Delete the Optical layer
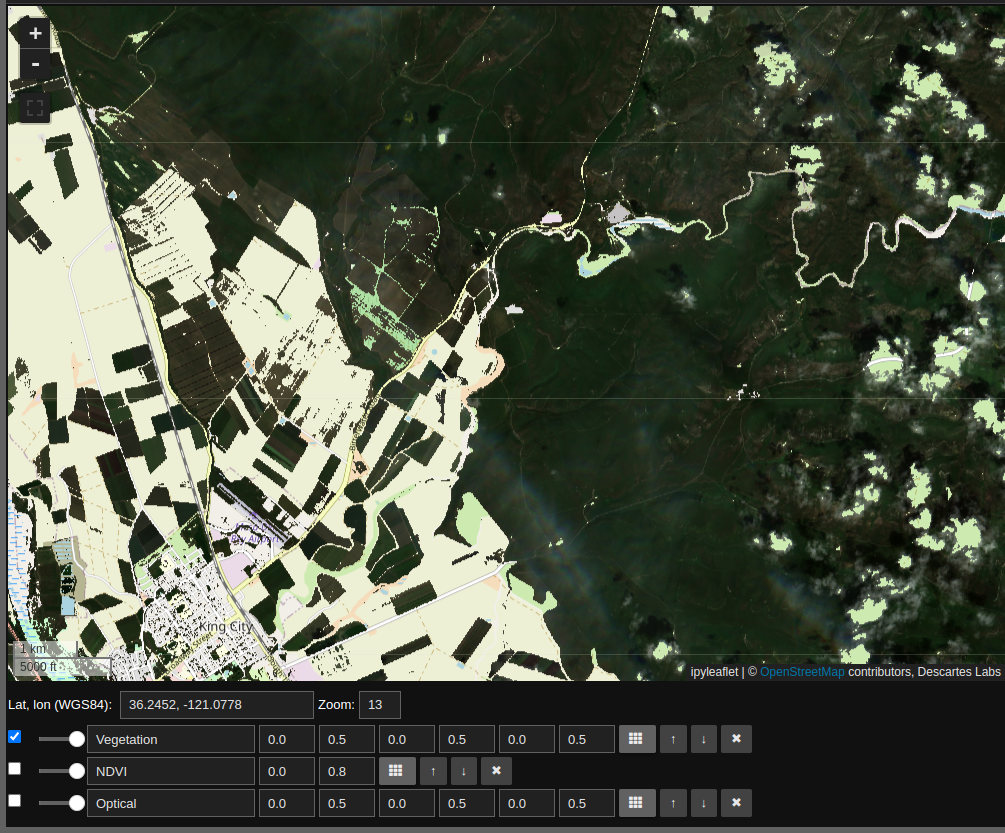 (736, 803)
